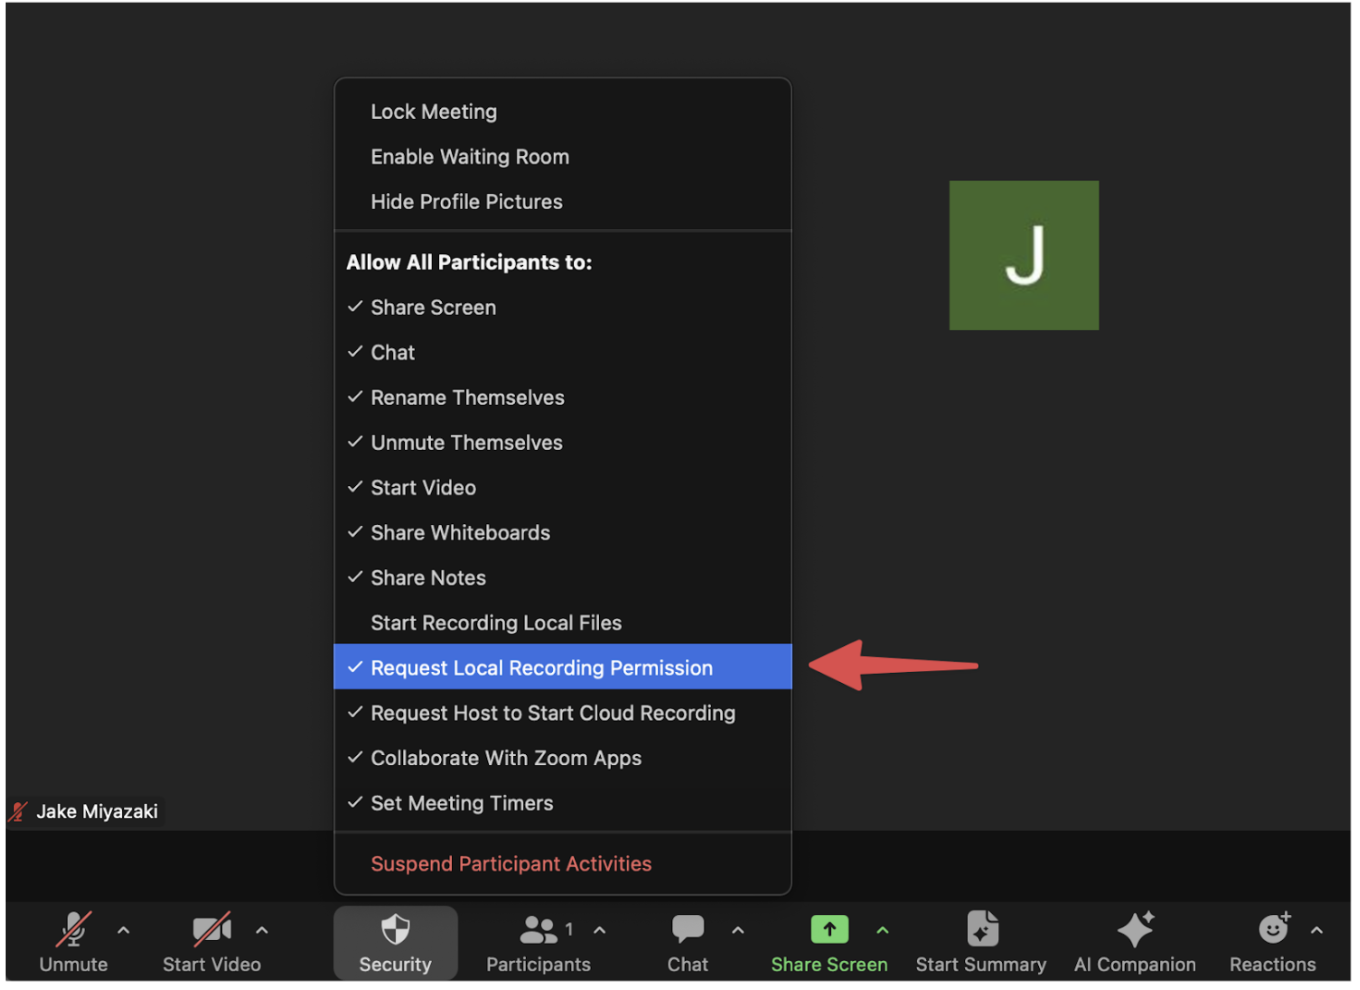Click the Unmute microphone icon
Image resolution: width=1360 pixels, height=990 pixels.
73,930
